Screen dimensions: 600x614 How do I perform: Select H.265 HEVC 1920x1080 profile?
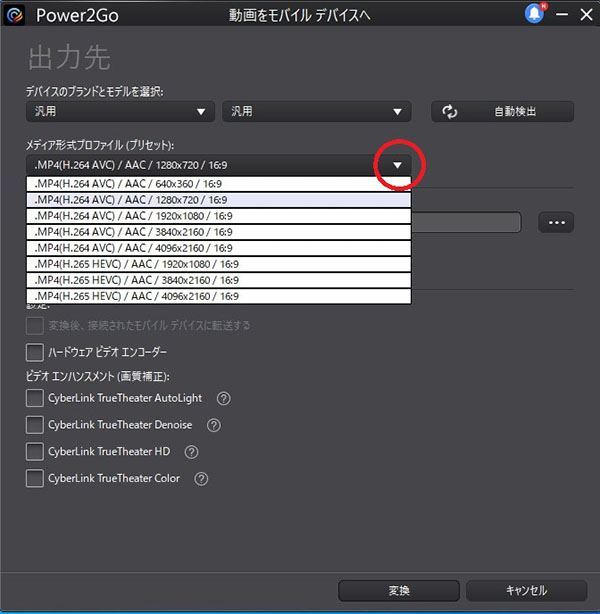[219, 264]
